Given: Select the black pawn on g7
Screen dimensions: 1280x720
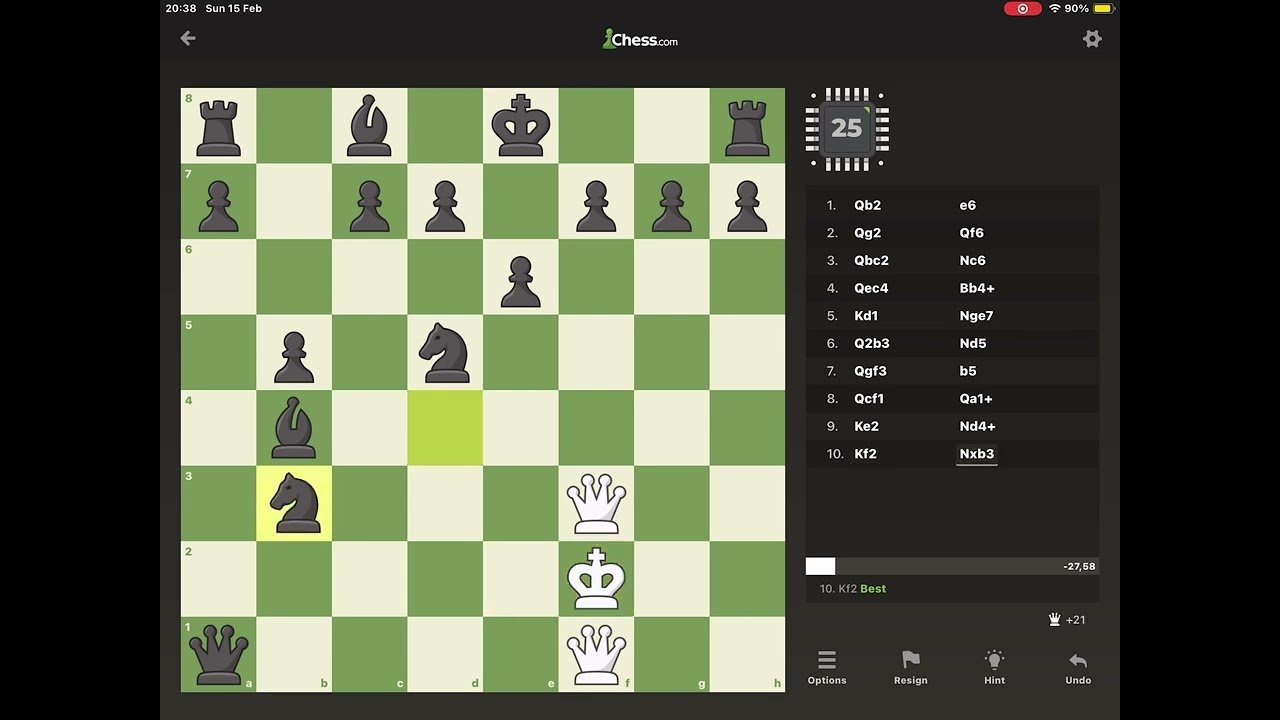Looking at the screenshot, I should [x=671, y=206].
